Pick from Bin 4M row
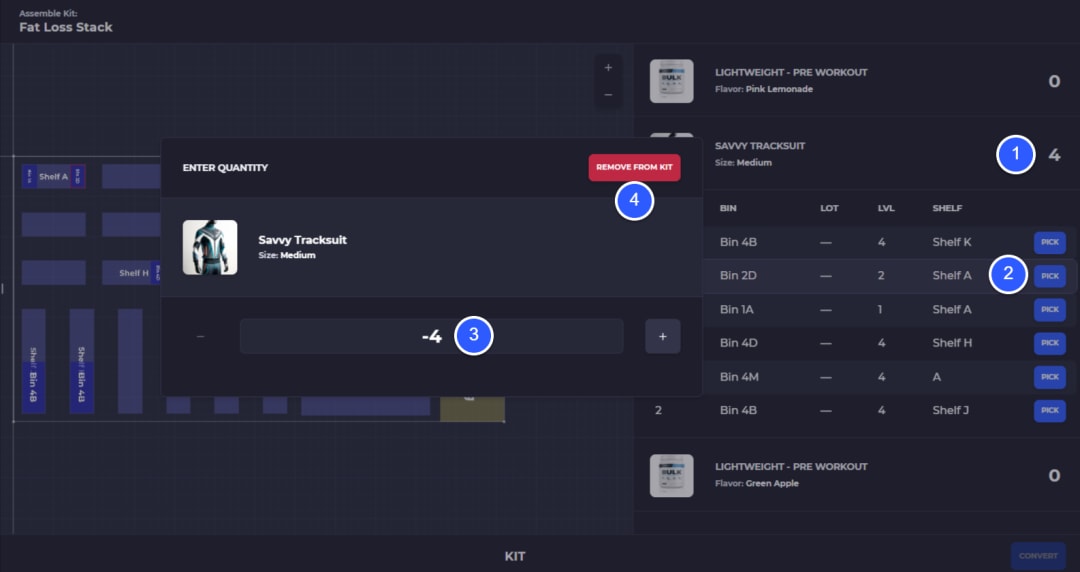Viewport: 1080px width, 572px height. pos(1050,377)
